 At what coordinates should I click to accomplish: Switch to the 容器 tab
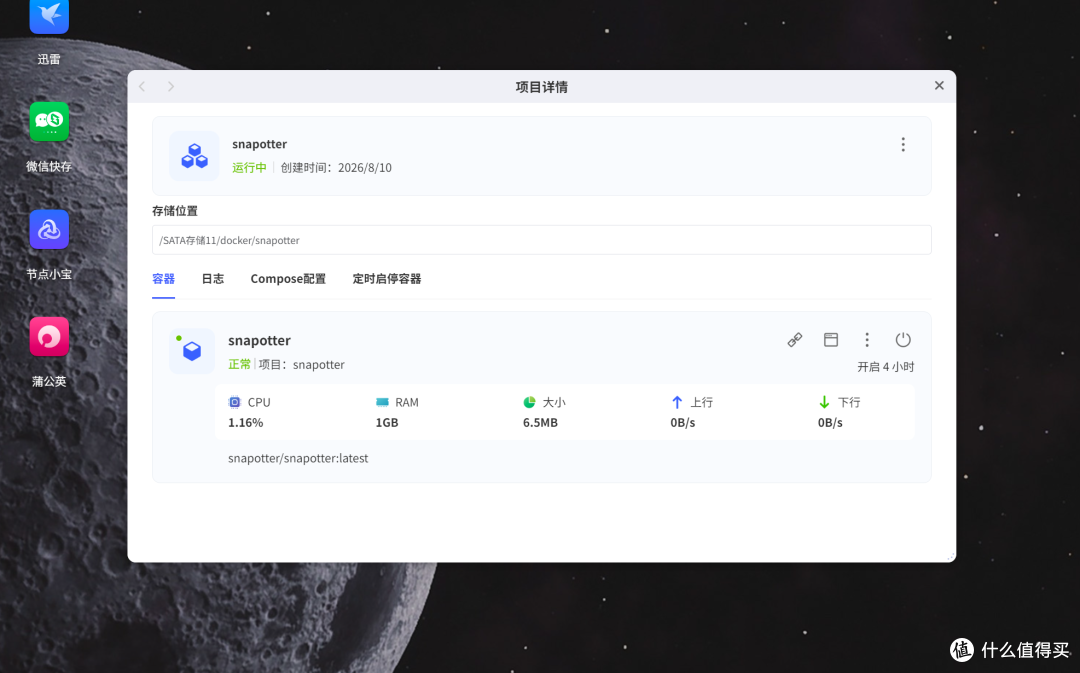tap(163, 279)
